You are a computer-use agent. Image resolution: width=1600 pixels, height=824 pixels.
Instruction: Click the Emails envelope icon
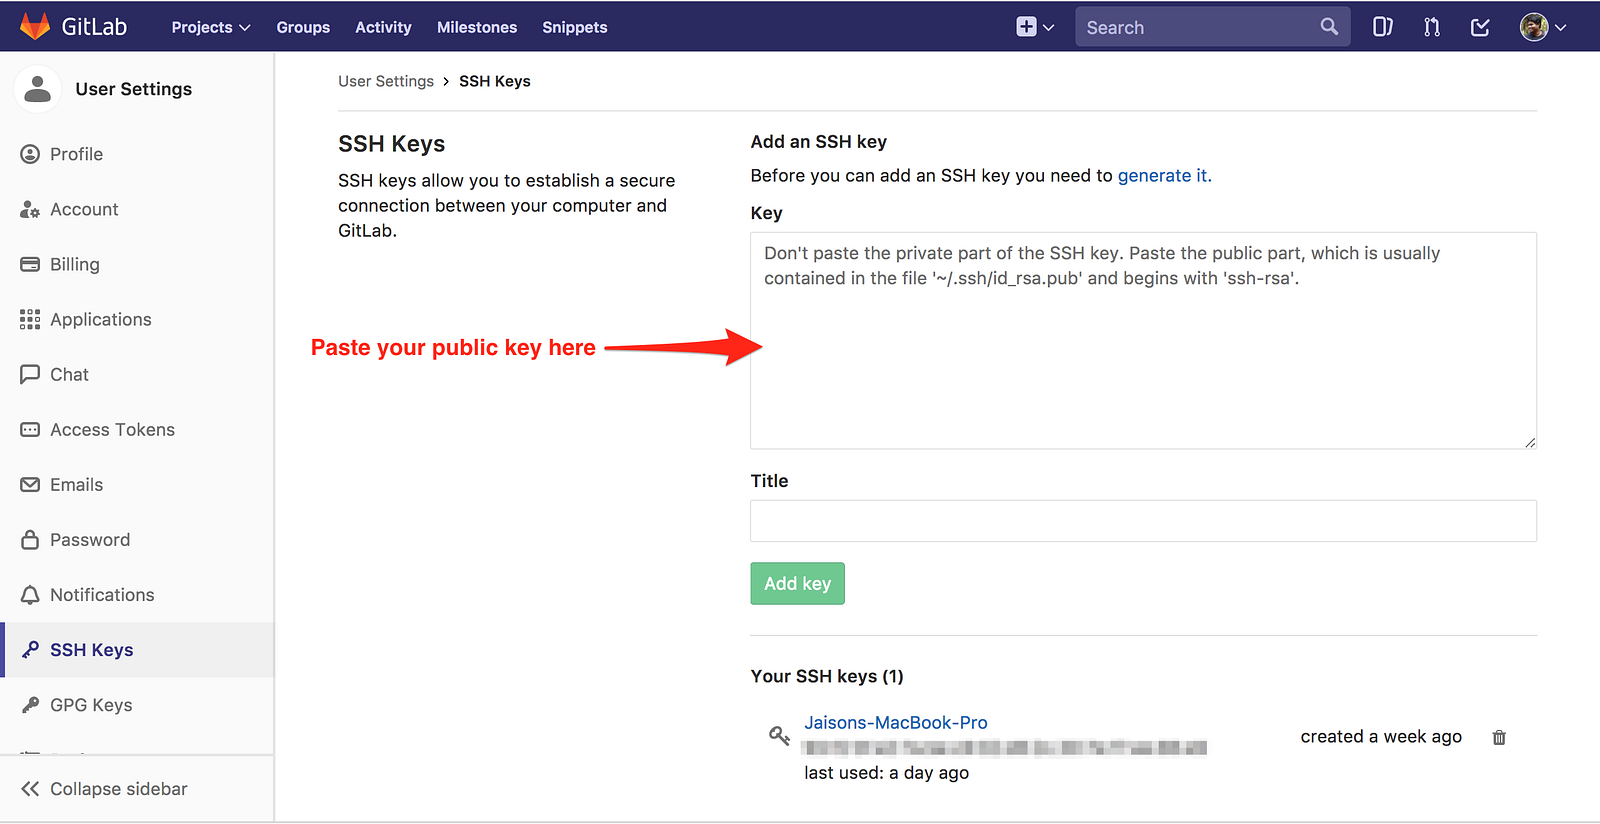[x=31, y=484]
